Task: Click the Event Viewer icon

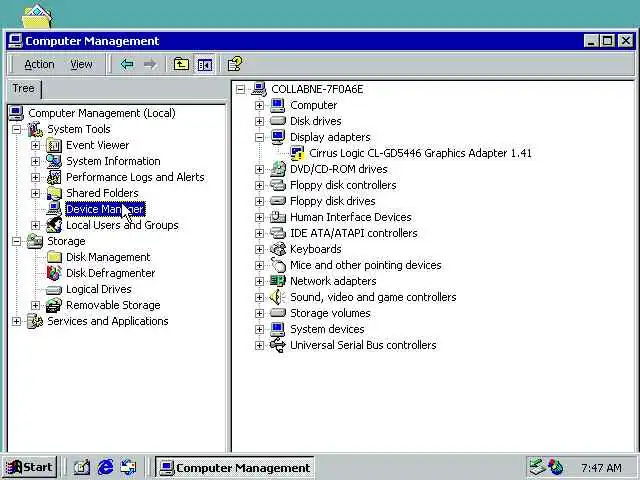Action: [x=54, y=145]
